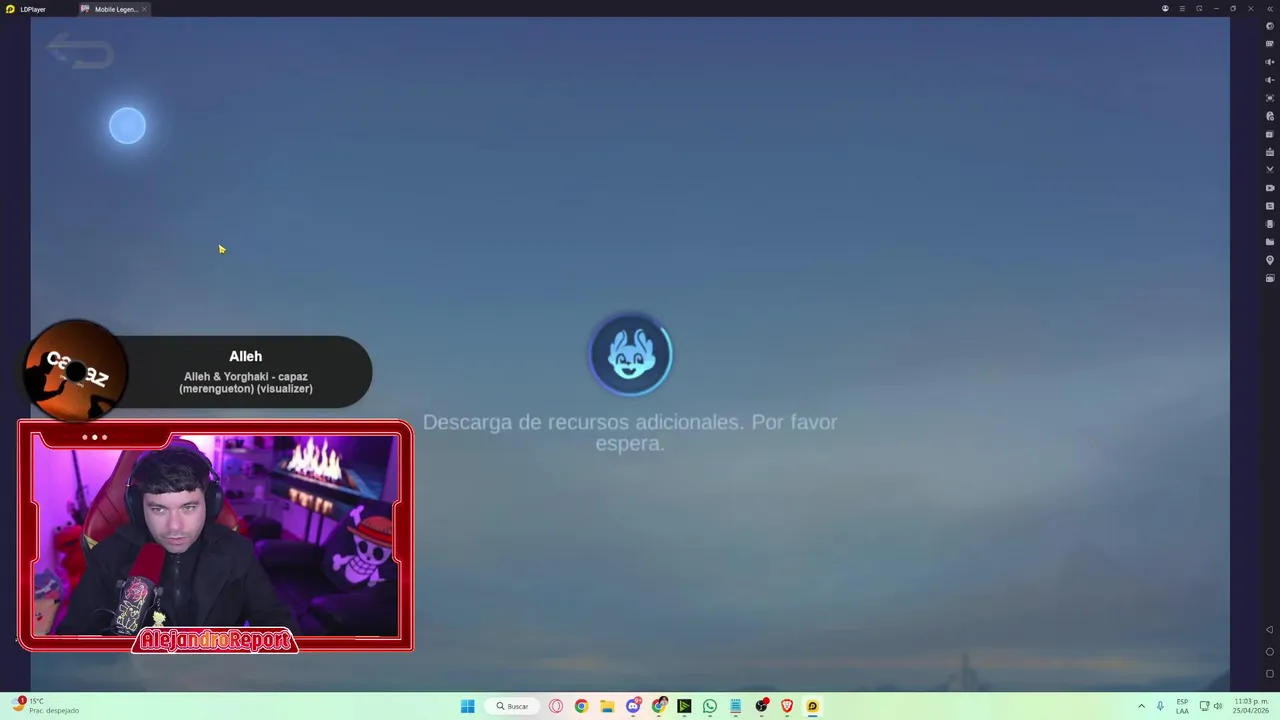
Task: Go back using the in-game arrow
Action: coord(80,52)
